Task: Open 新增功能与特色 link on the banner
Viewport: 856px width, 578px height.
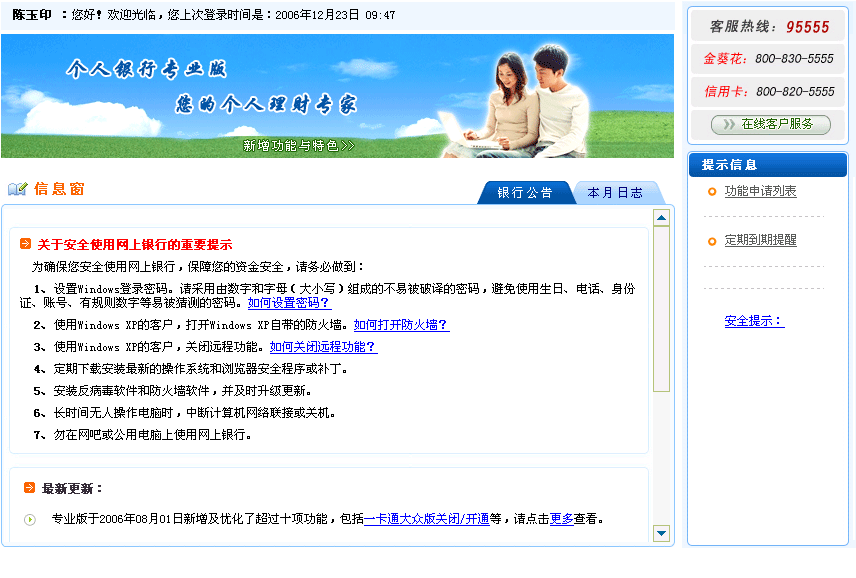Action: [x=298, y=146]
